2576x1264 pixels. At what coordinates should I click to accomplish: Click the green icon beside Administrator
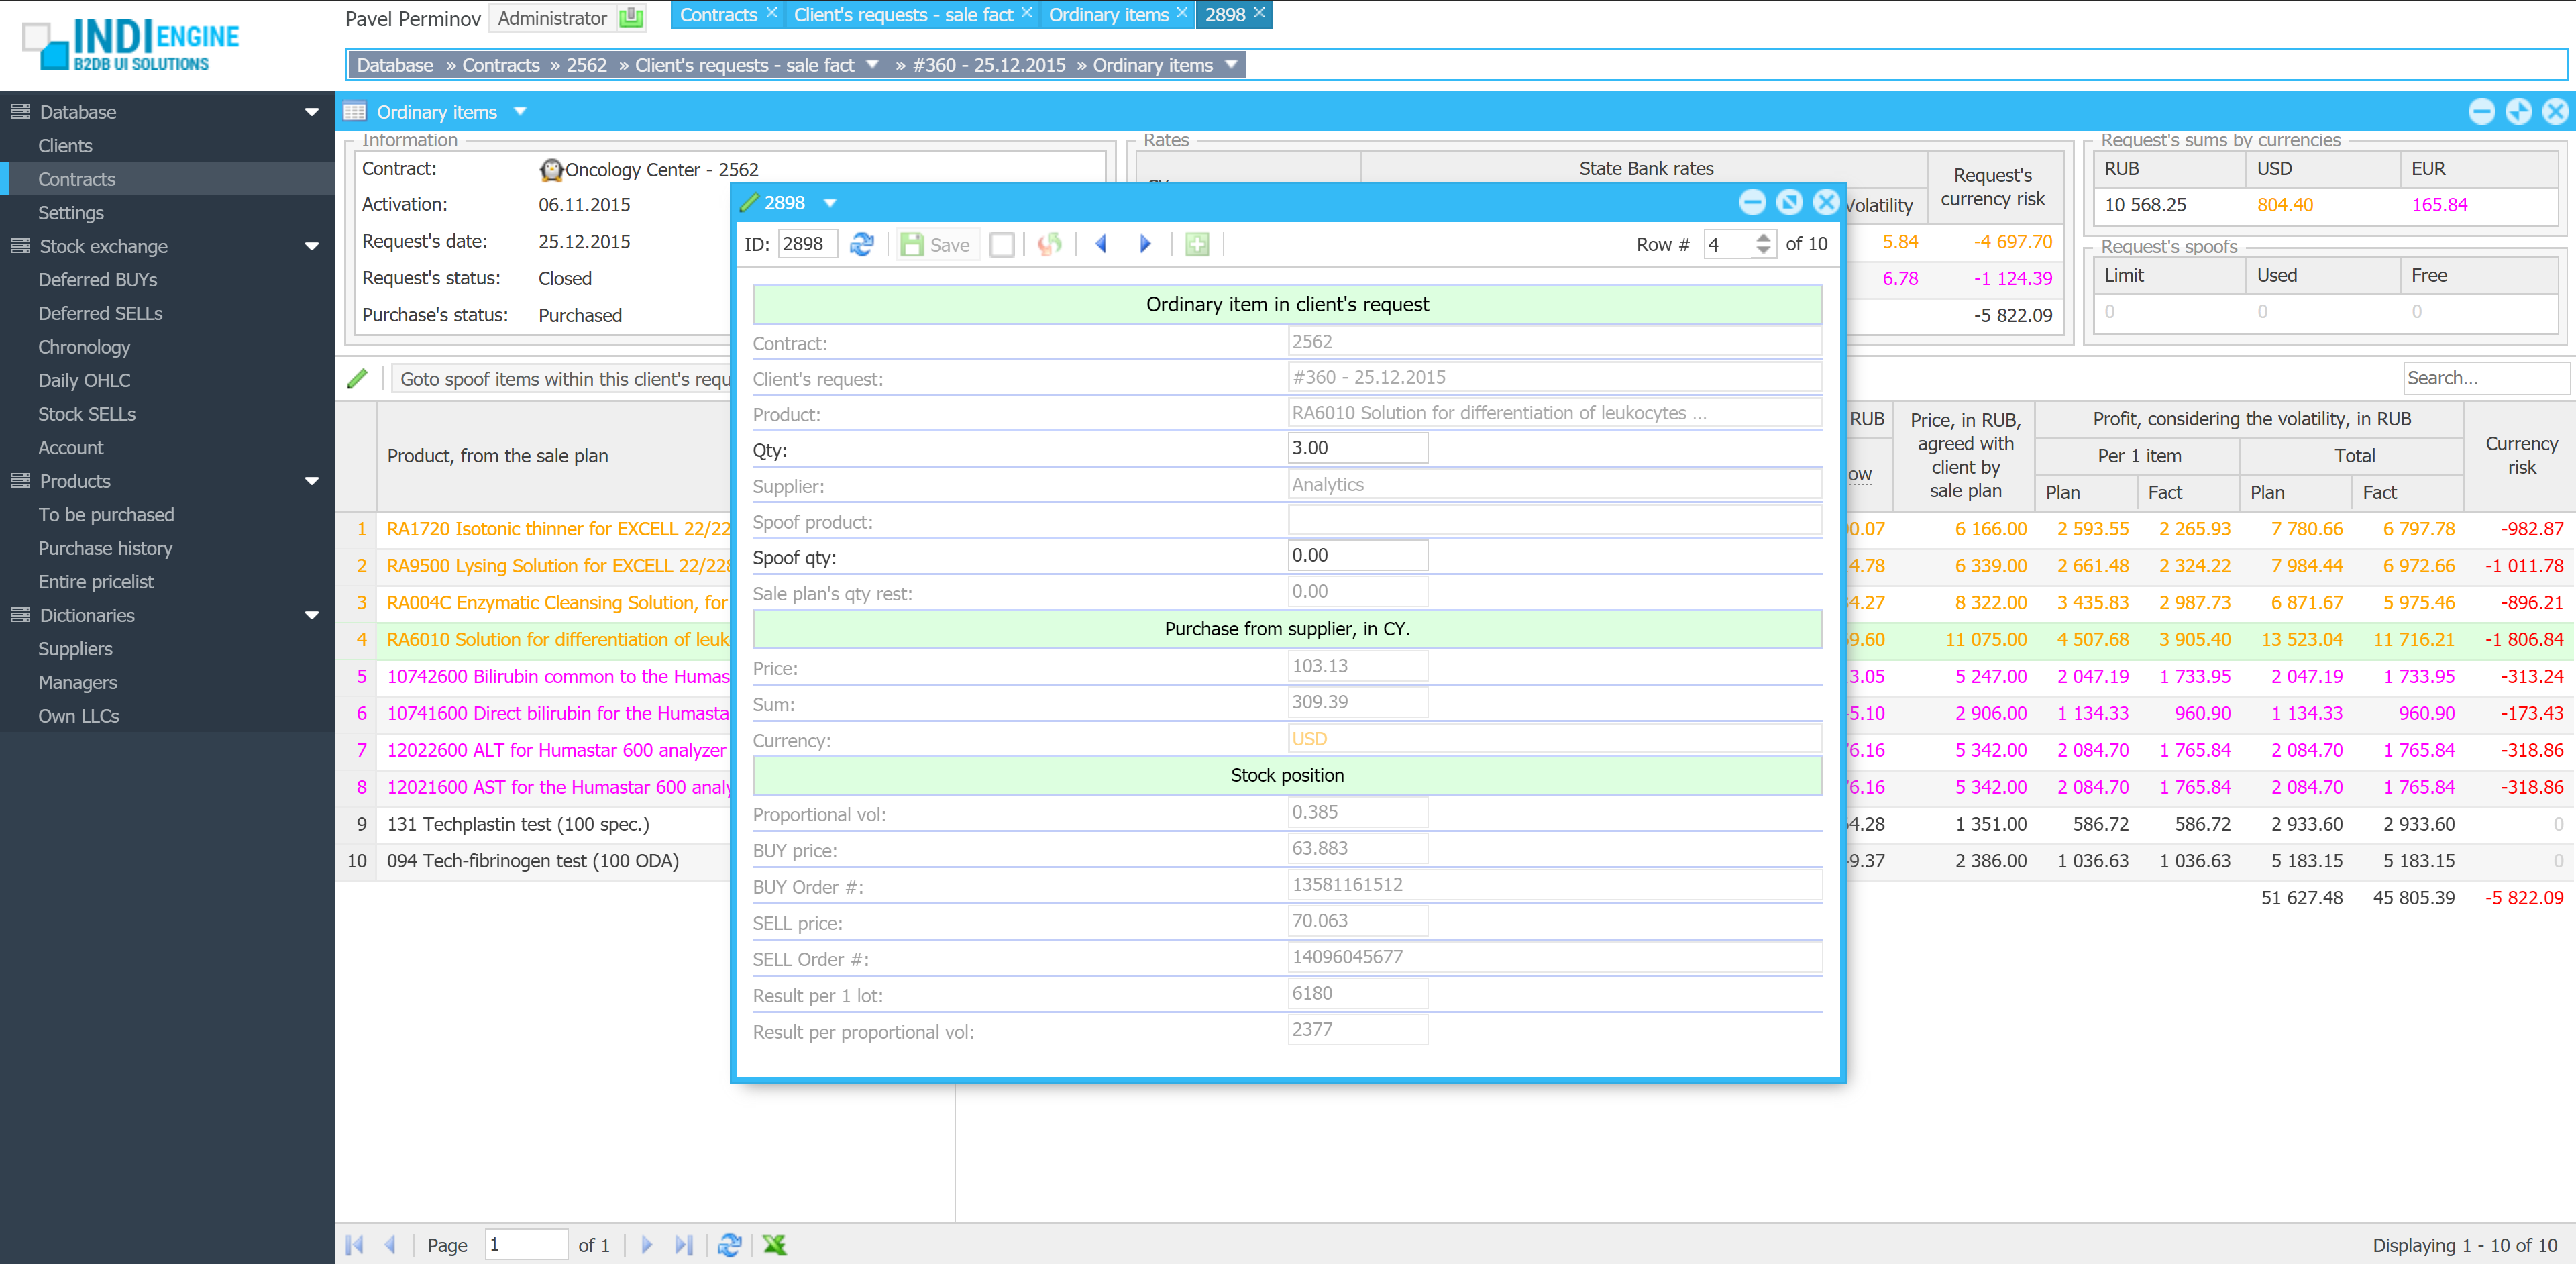(x=631, y=17)
